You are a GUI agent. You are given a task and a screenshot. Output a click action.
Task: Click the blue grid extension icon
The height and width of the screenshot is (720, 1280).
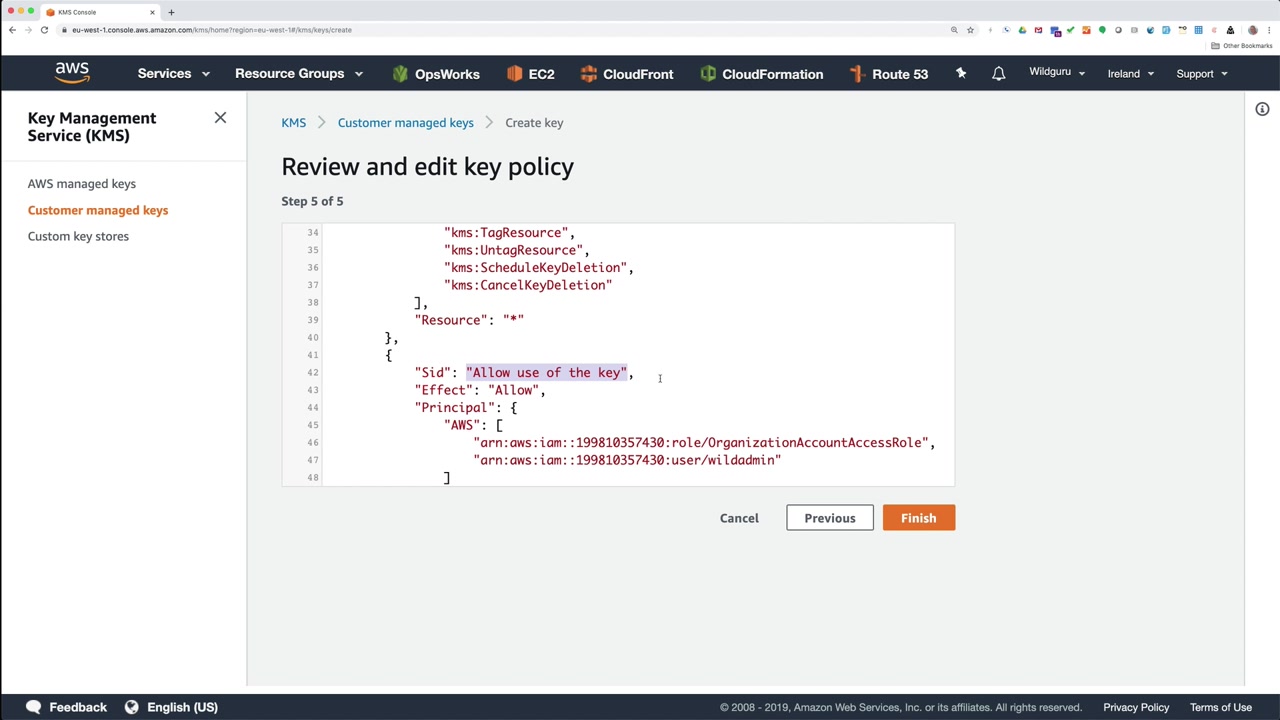coord(1198,30)
